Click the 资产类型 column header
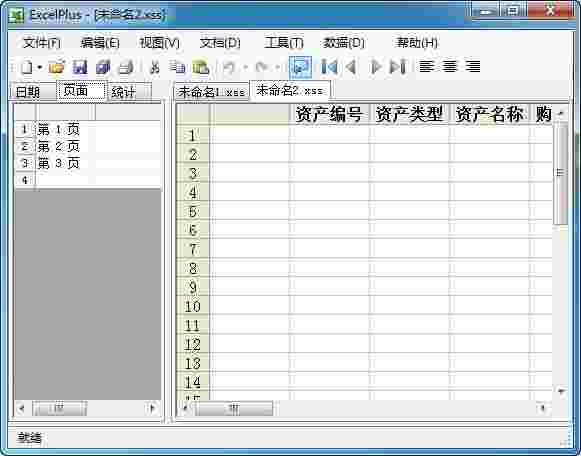 409,114
